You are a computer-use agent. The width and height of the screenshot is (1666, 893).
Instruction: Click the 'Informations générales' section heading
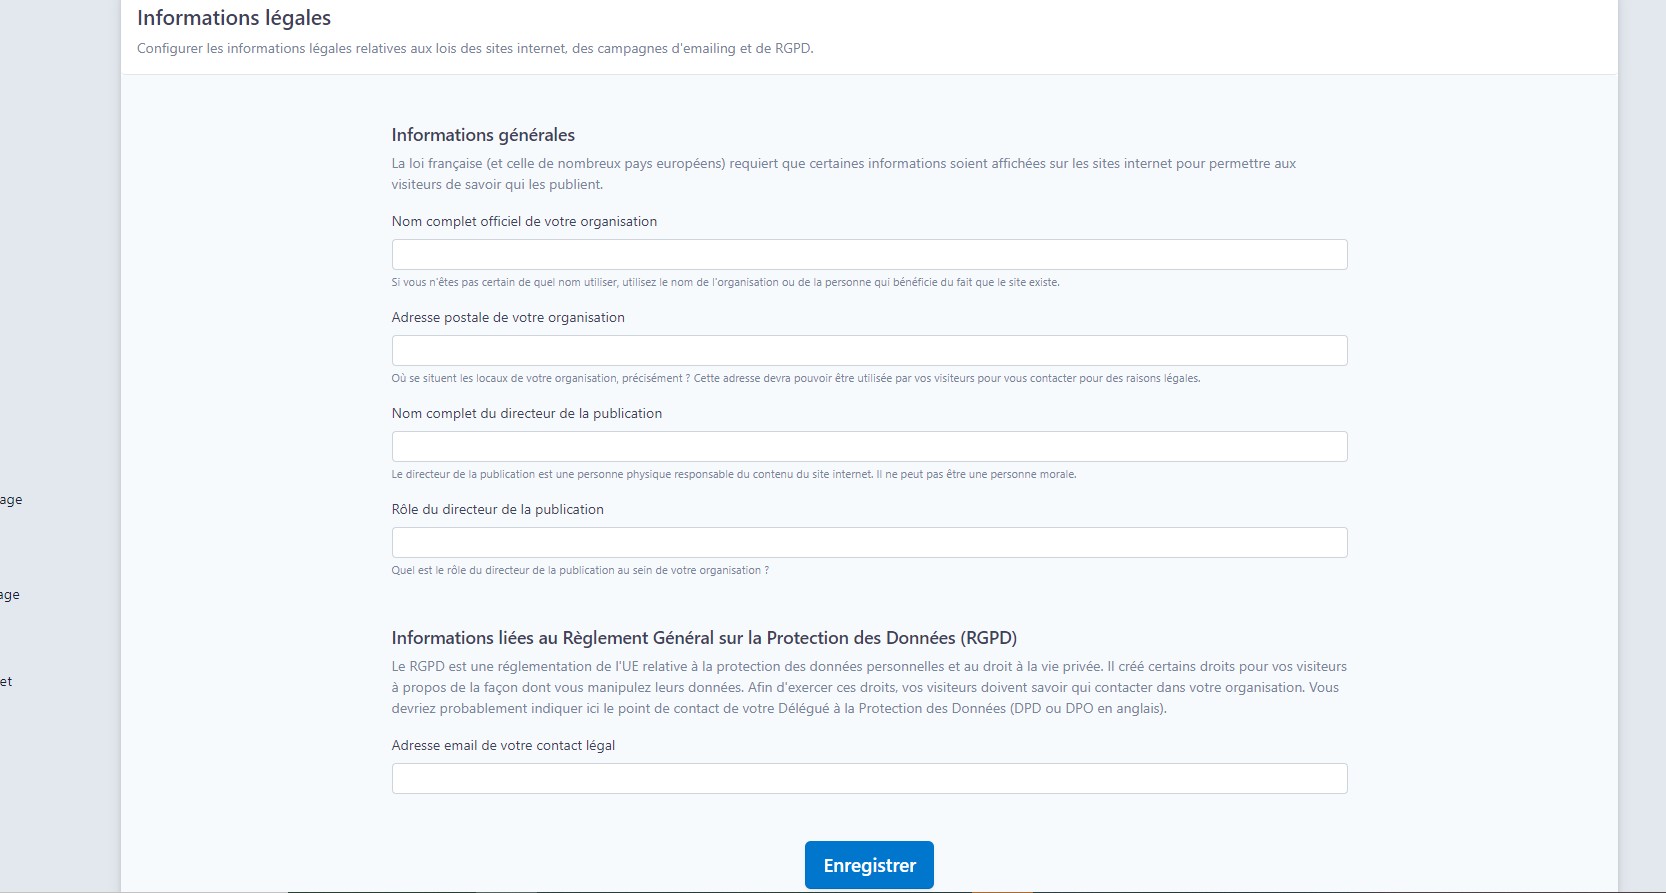pyautogui.click(x=483, y=135)
